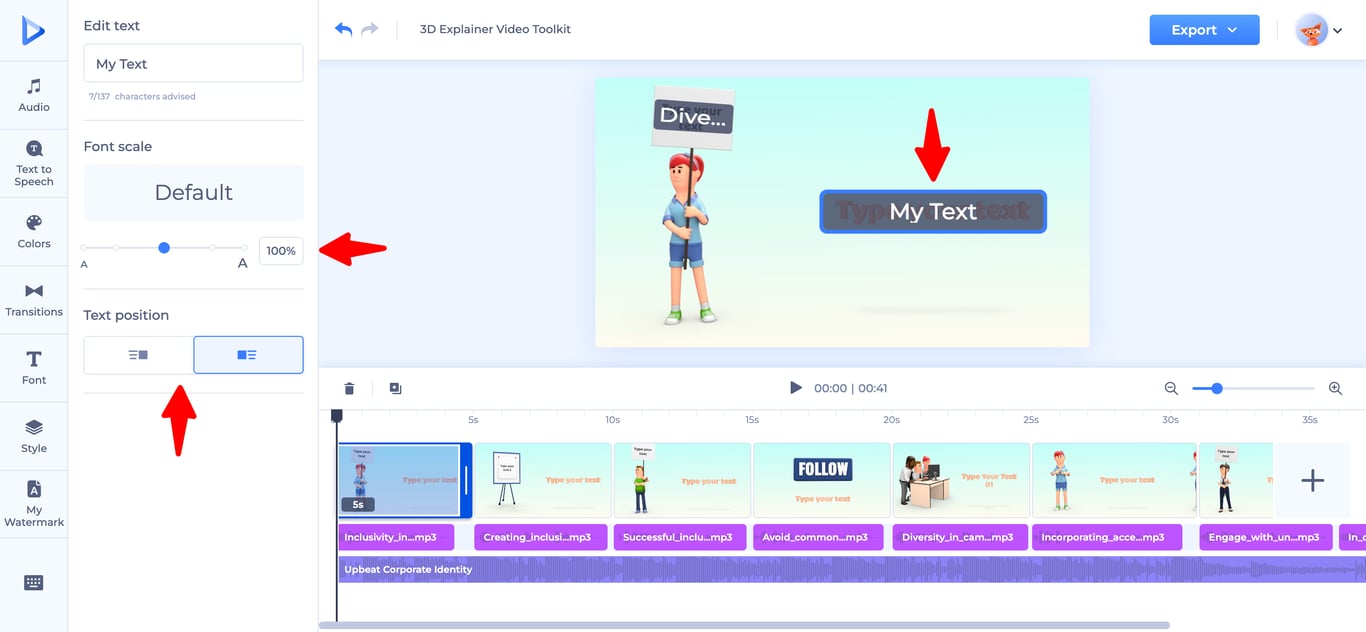Play the video preview

pyautogui.click(x=796, y=388)
